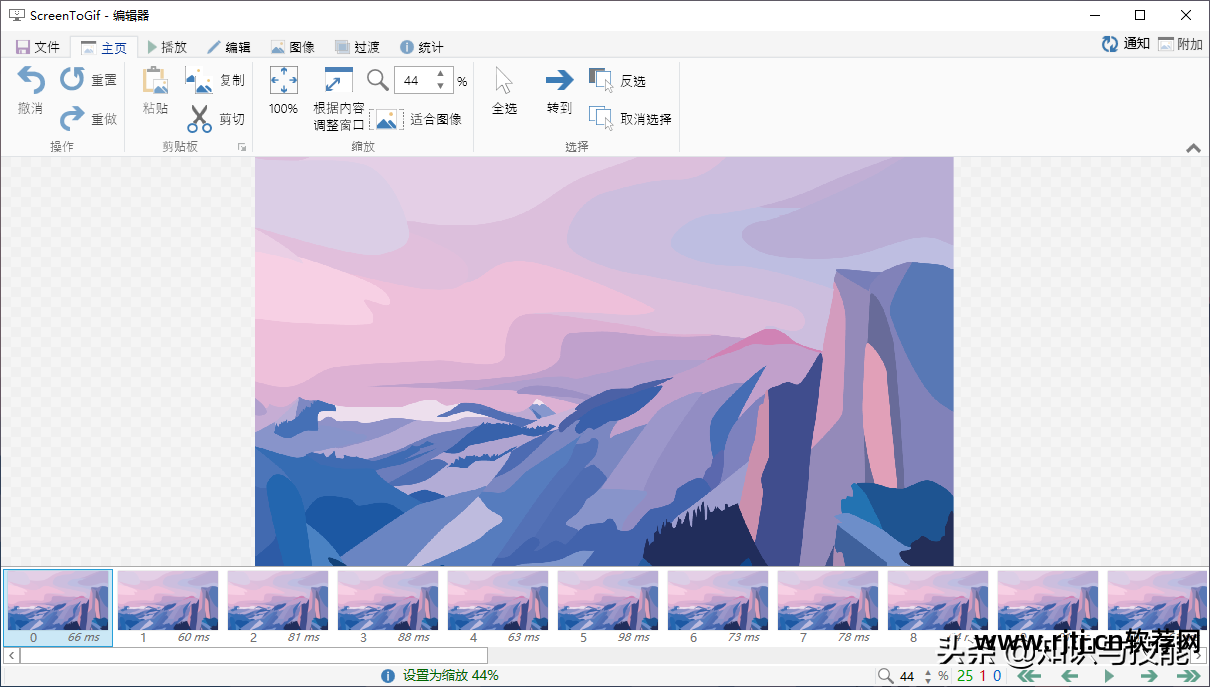Screen dimensions: 1210x687
Task: Set zoom to 100% icon
Action: 284,81
